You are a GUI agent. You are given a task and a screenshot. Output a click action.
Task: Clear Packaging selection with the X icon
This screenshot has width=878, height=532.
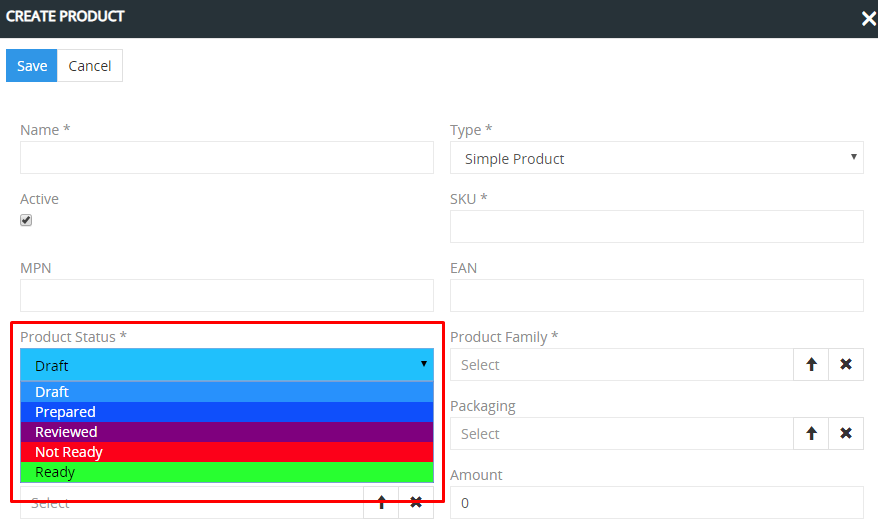click(x=846, y=434)
